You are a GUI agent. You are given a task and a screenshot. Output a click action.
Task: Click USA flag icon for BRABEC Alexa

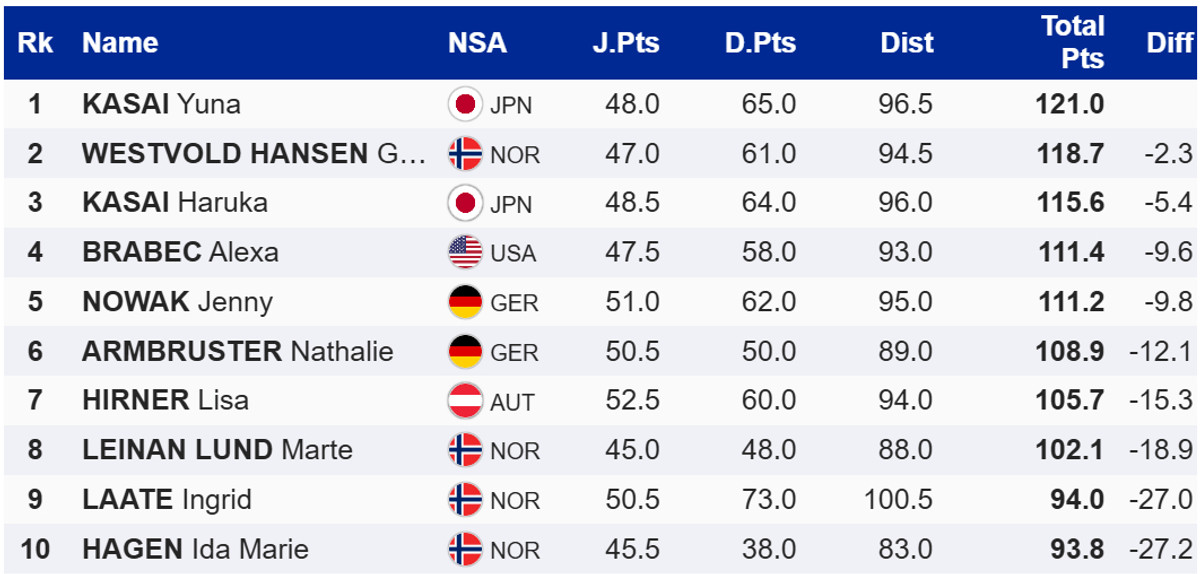coord(465,252)
